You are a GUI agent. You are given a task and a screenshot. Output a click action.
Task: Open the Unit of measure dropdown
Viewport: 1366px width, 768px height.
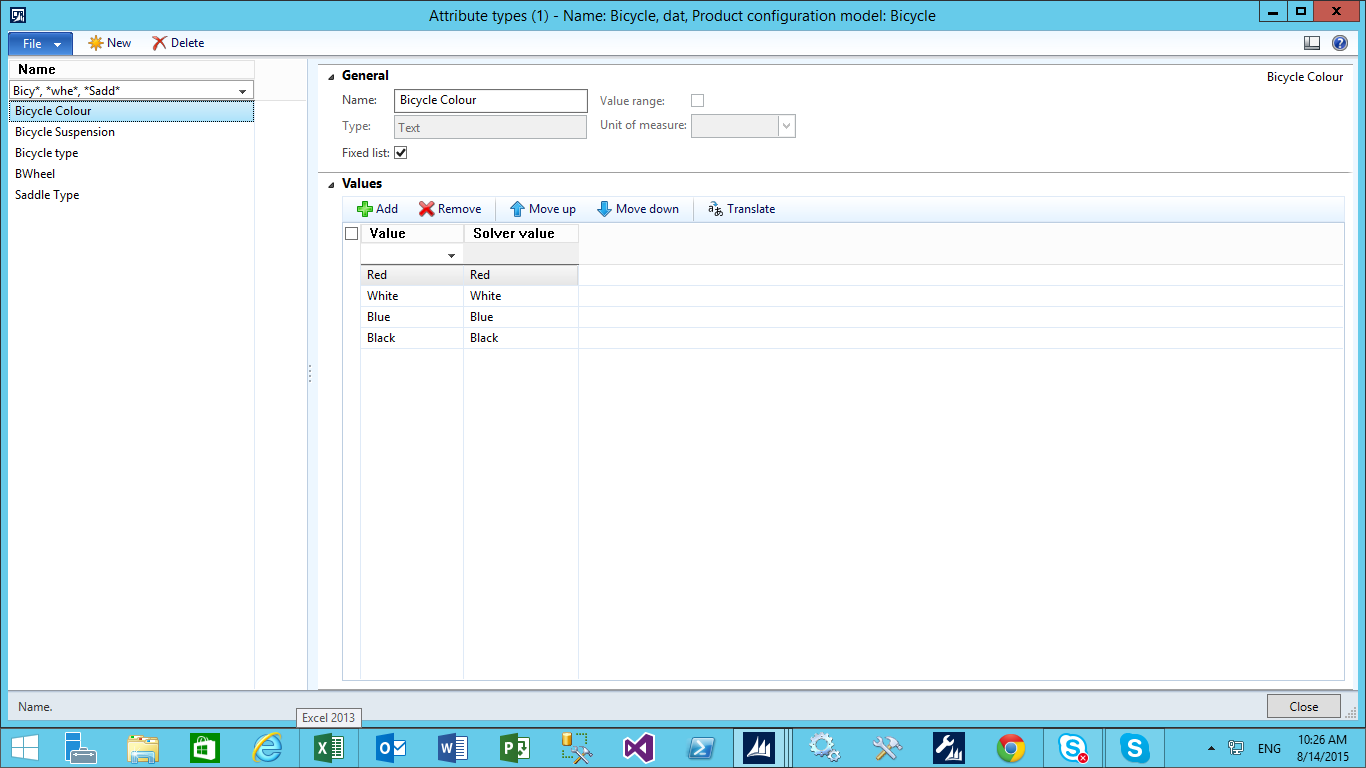click(x=787, y=126)
